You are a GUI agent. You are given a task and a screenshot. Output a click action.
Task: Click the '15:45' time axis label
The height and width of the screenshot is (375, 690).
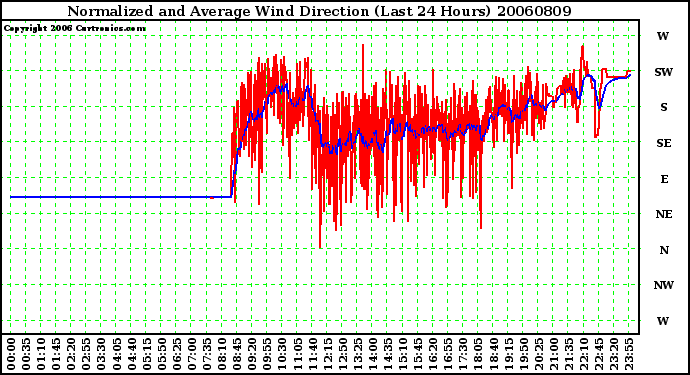(x=418, y=354)
